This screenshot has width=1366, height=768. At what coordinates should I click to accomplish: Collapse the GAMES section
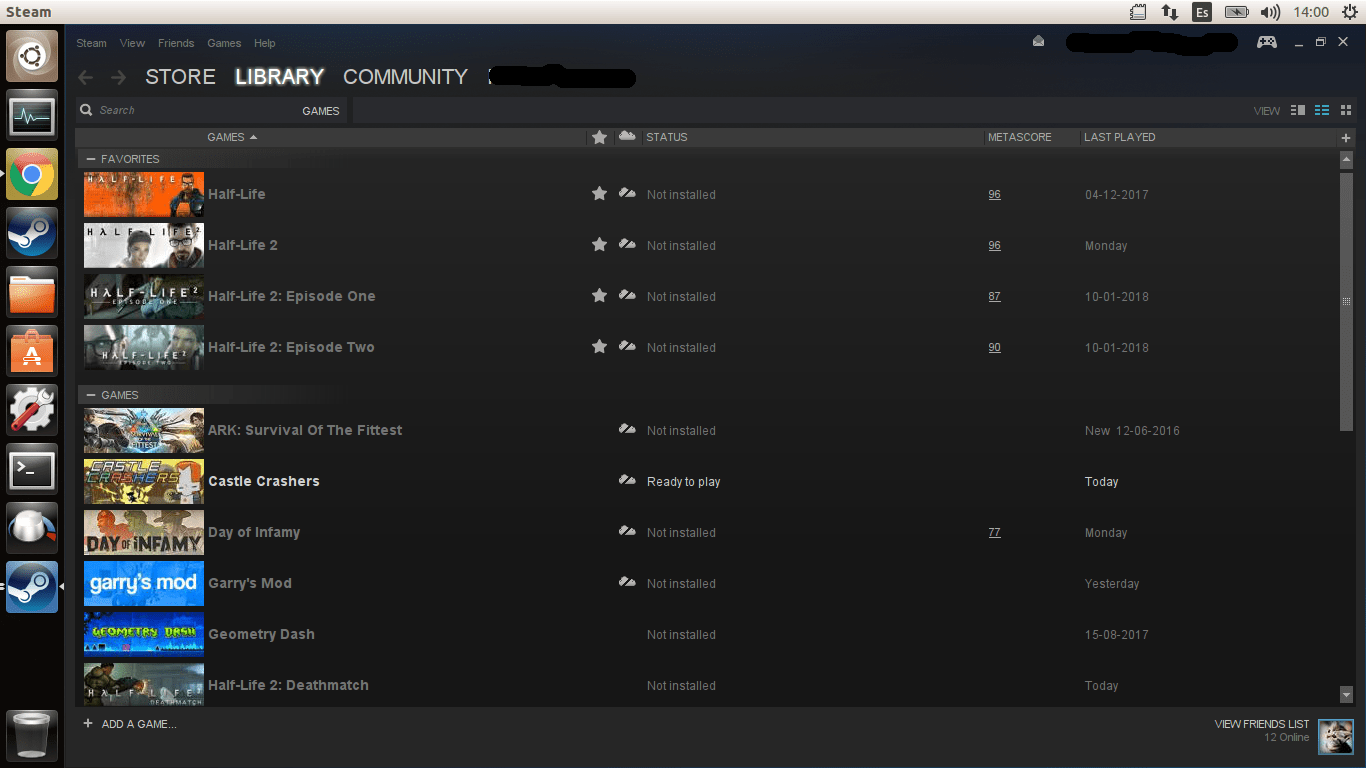point(91,394)
